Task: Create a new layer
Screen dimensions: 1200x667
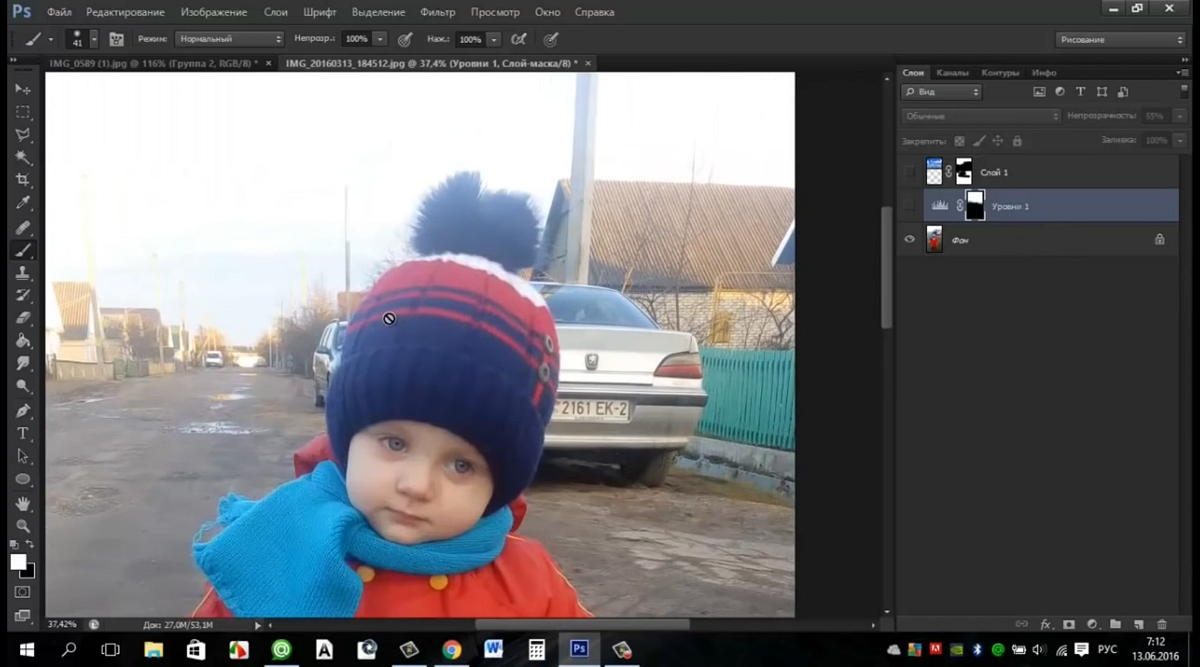Action: [1138, 624]
